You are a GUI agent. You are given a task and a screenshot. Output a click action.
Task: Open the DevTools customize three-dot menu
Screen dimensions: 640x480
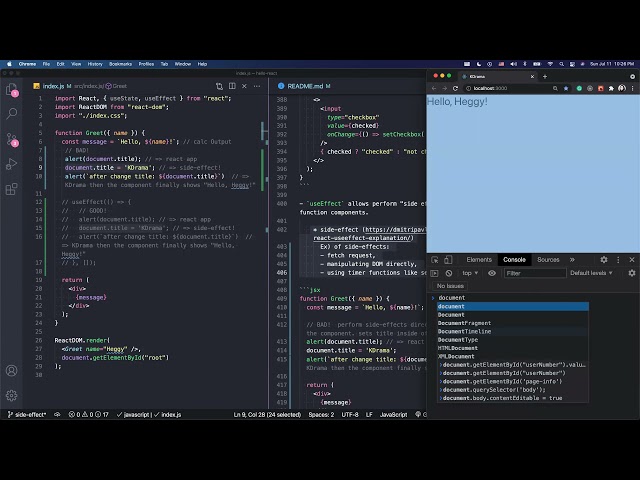[x=618, y=260]
